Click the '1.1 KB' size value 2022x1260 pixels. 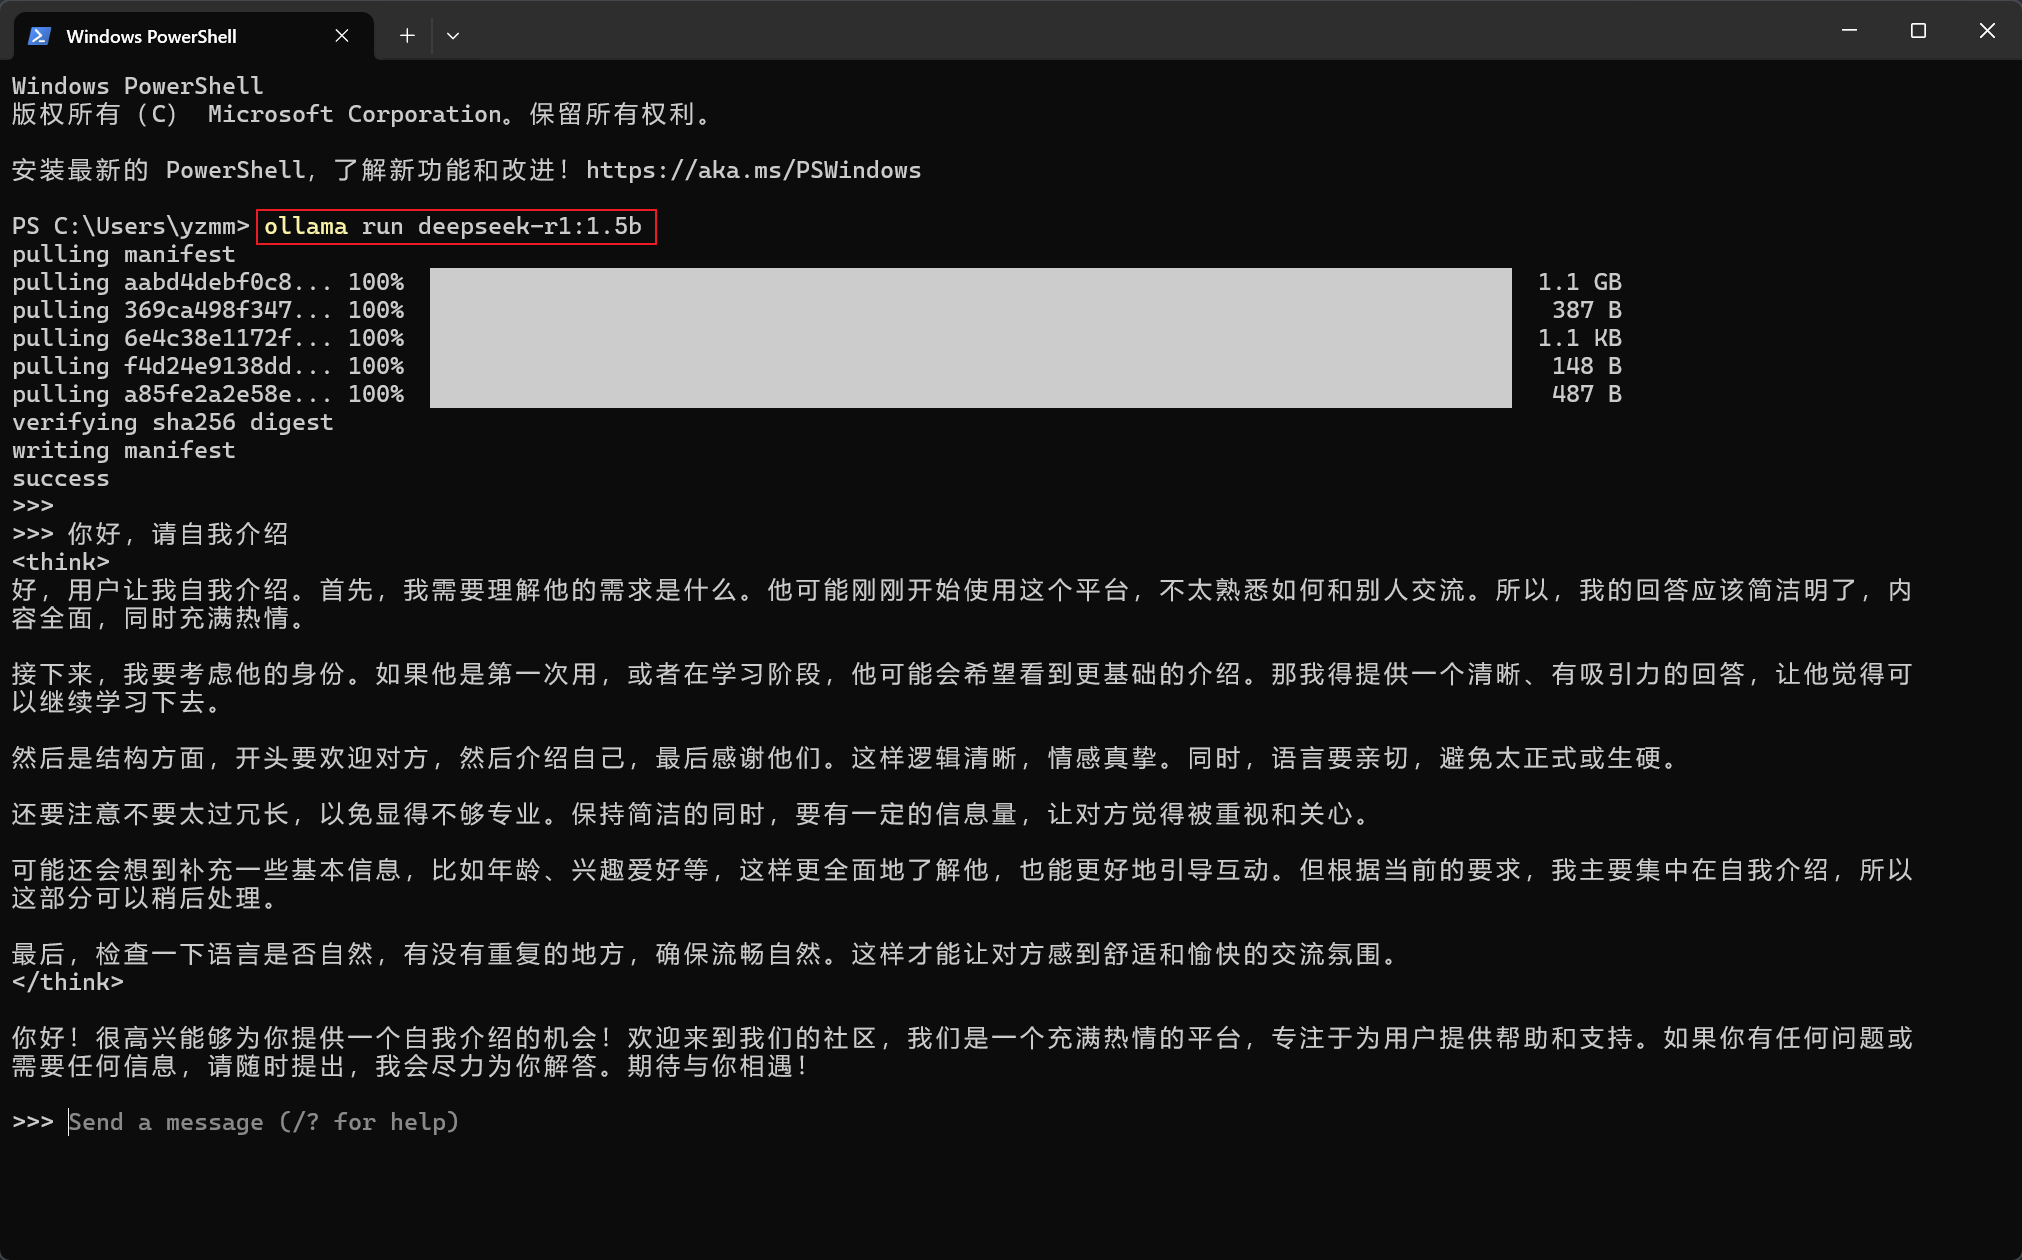(x=1580, y=338)
